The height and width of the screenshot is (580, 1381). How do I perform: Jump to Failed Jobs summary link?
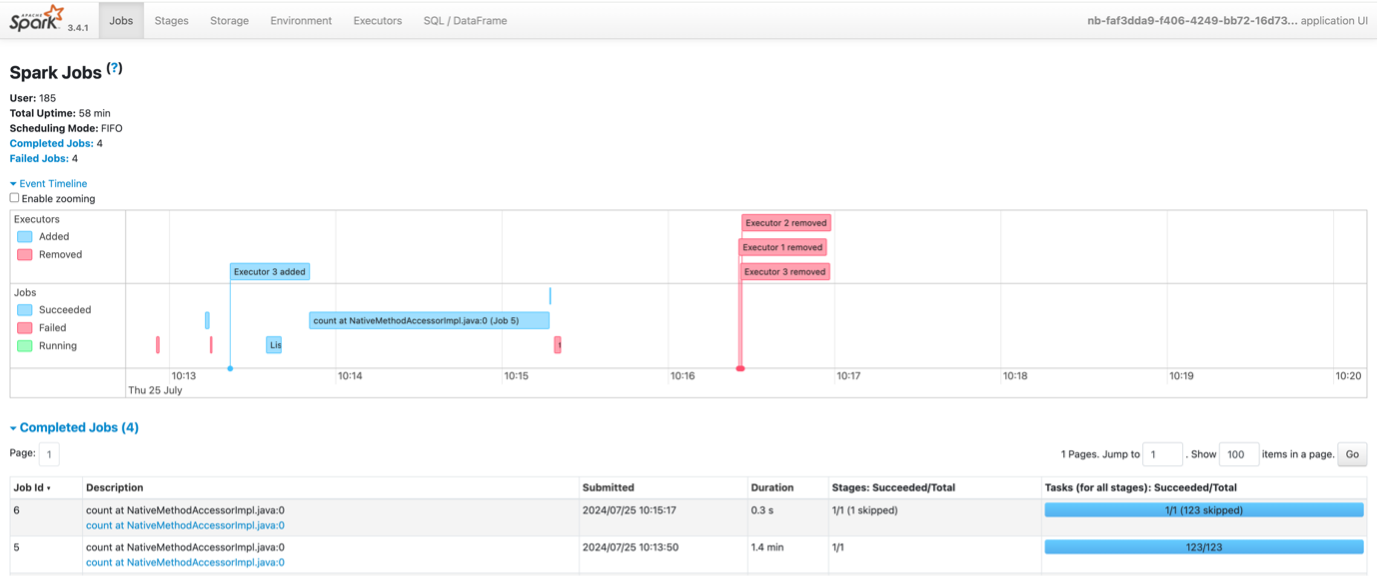pyautogui.click(x=39, y=159)
